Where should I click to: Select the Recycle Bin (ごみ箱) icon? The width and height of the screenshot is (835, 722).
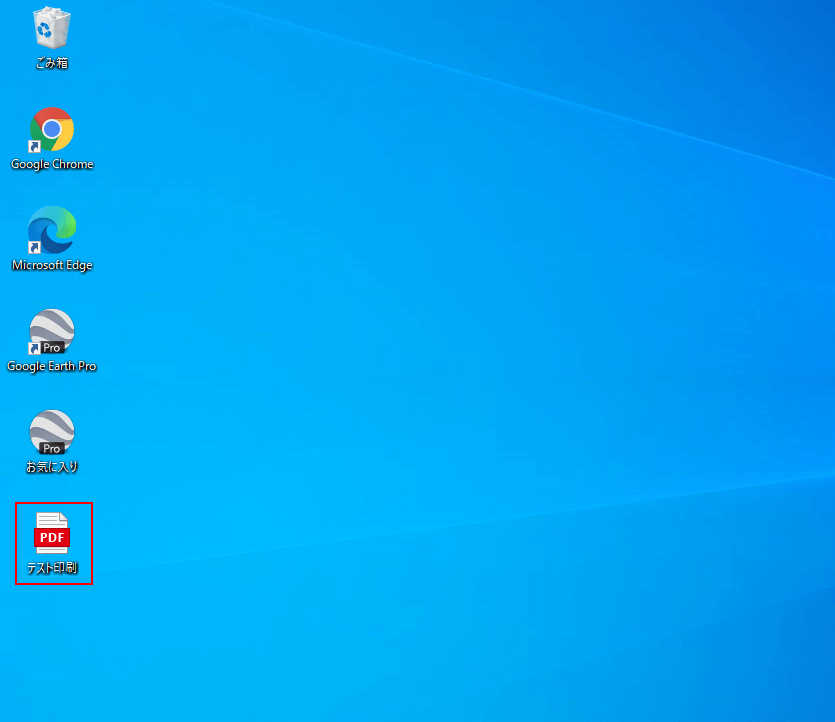point(52,28)
